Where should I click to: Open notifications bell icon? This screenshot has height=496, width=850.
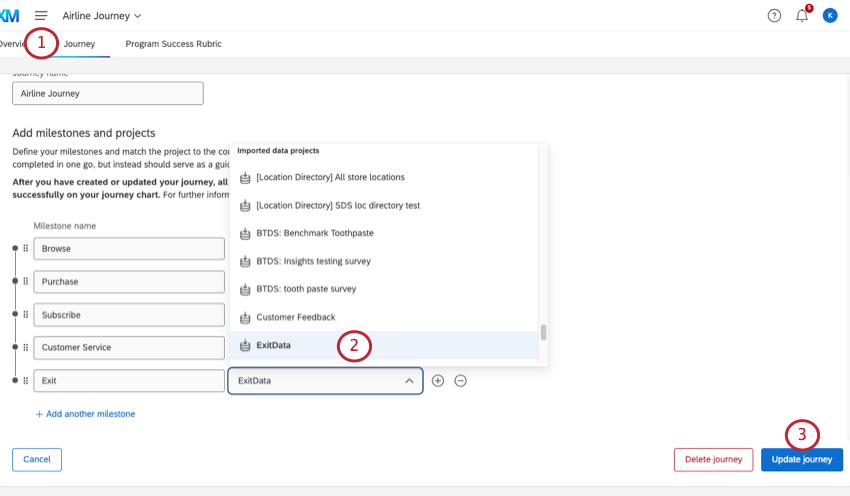802,16
